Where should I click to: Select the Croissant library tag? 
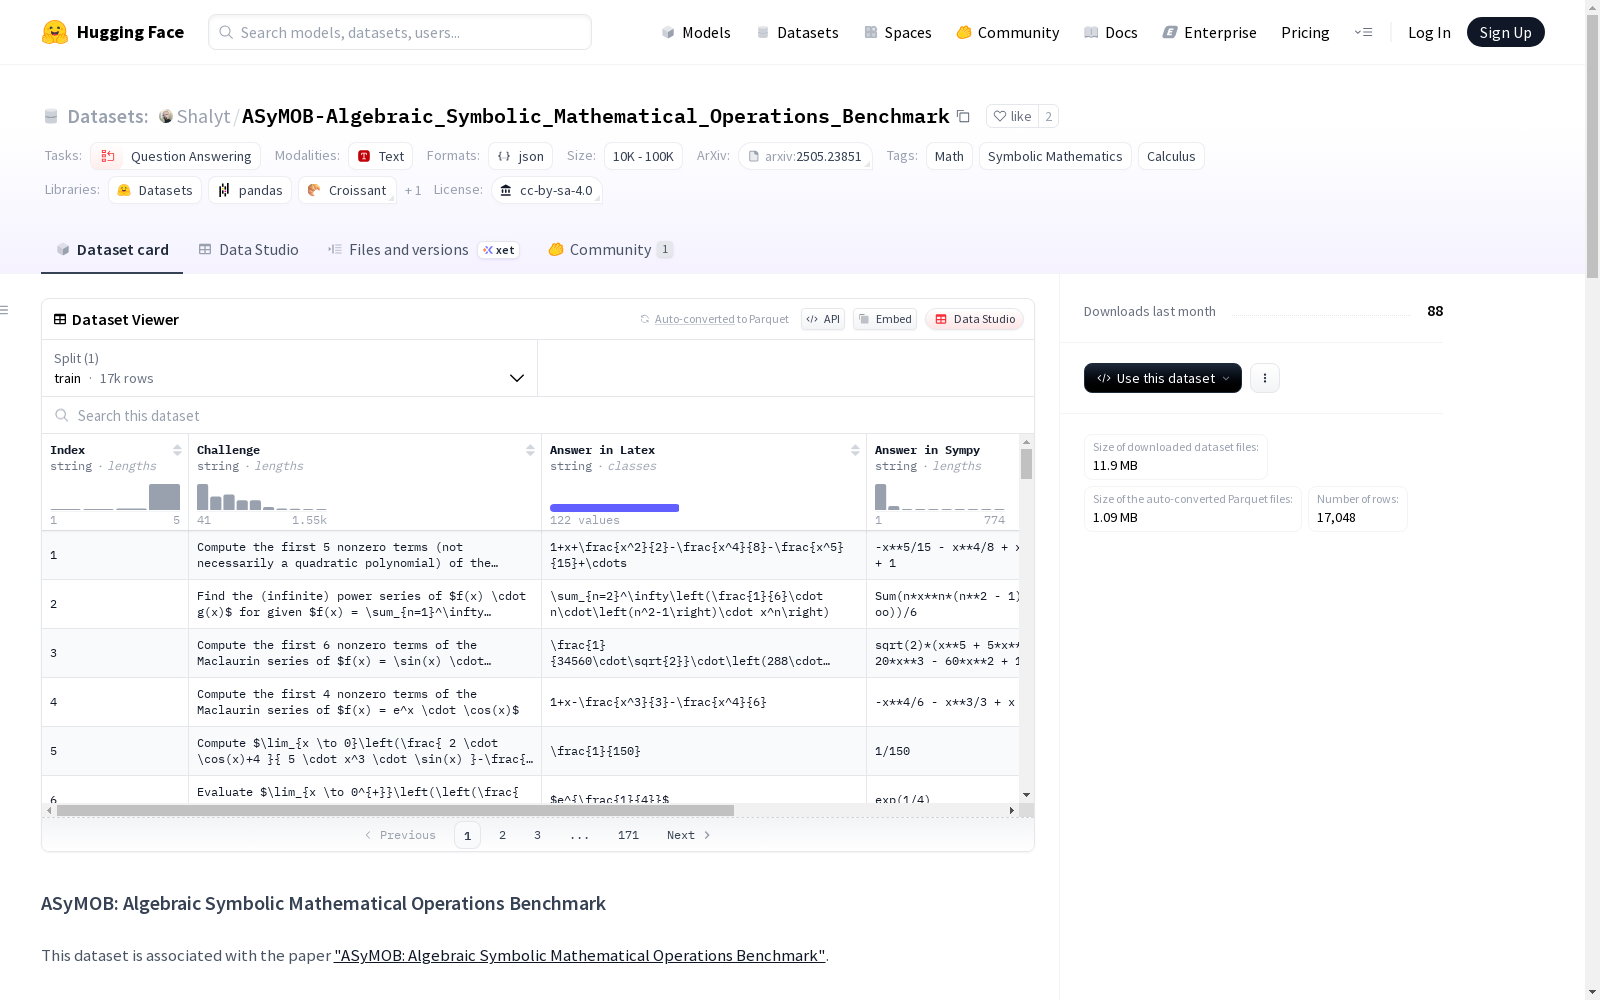(347, 190)
